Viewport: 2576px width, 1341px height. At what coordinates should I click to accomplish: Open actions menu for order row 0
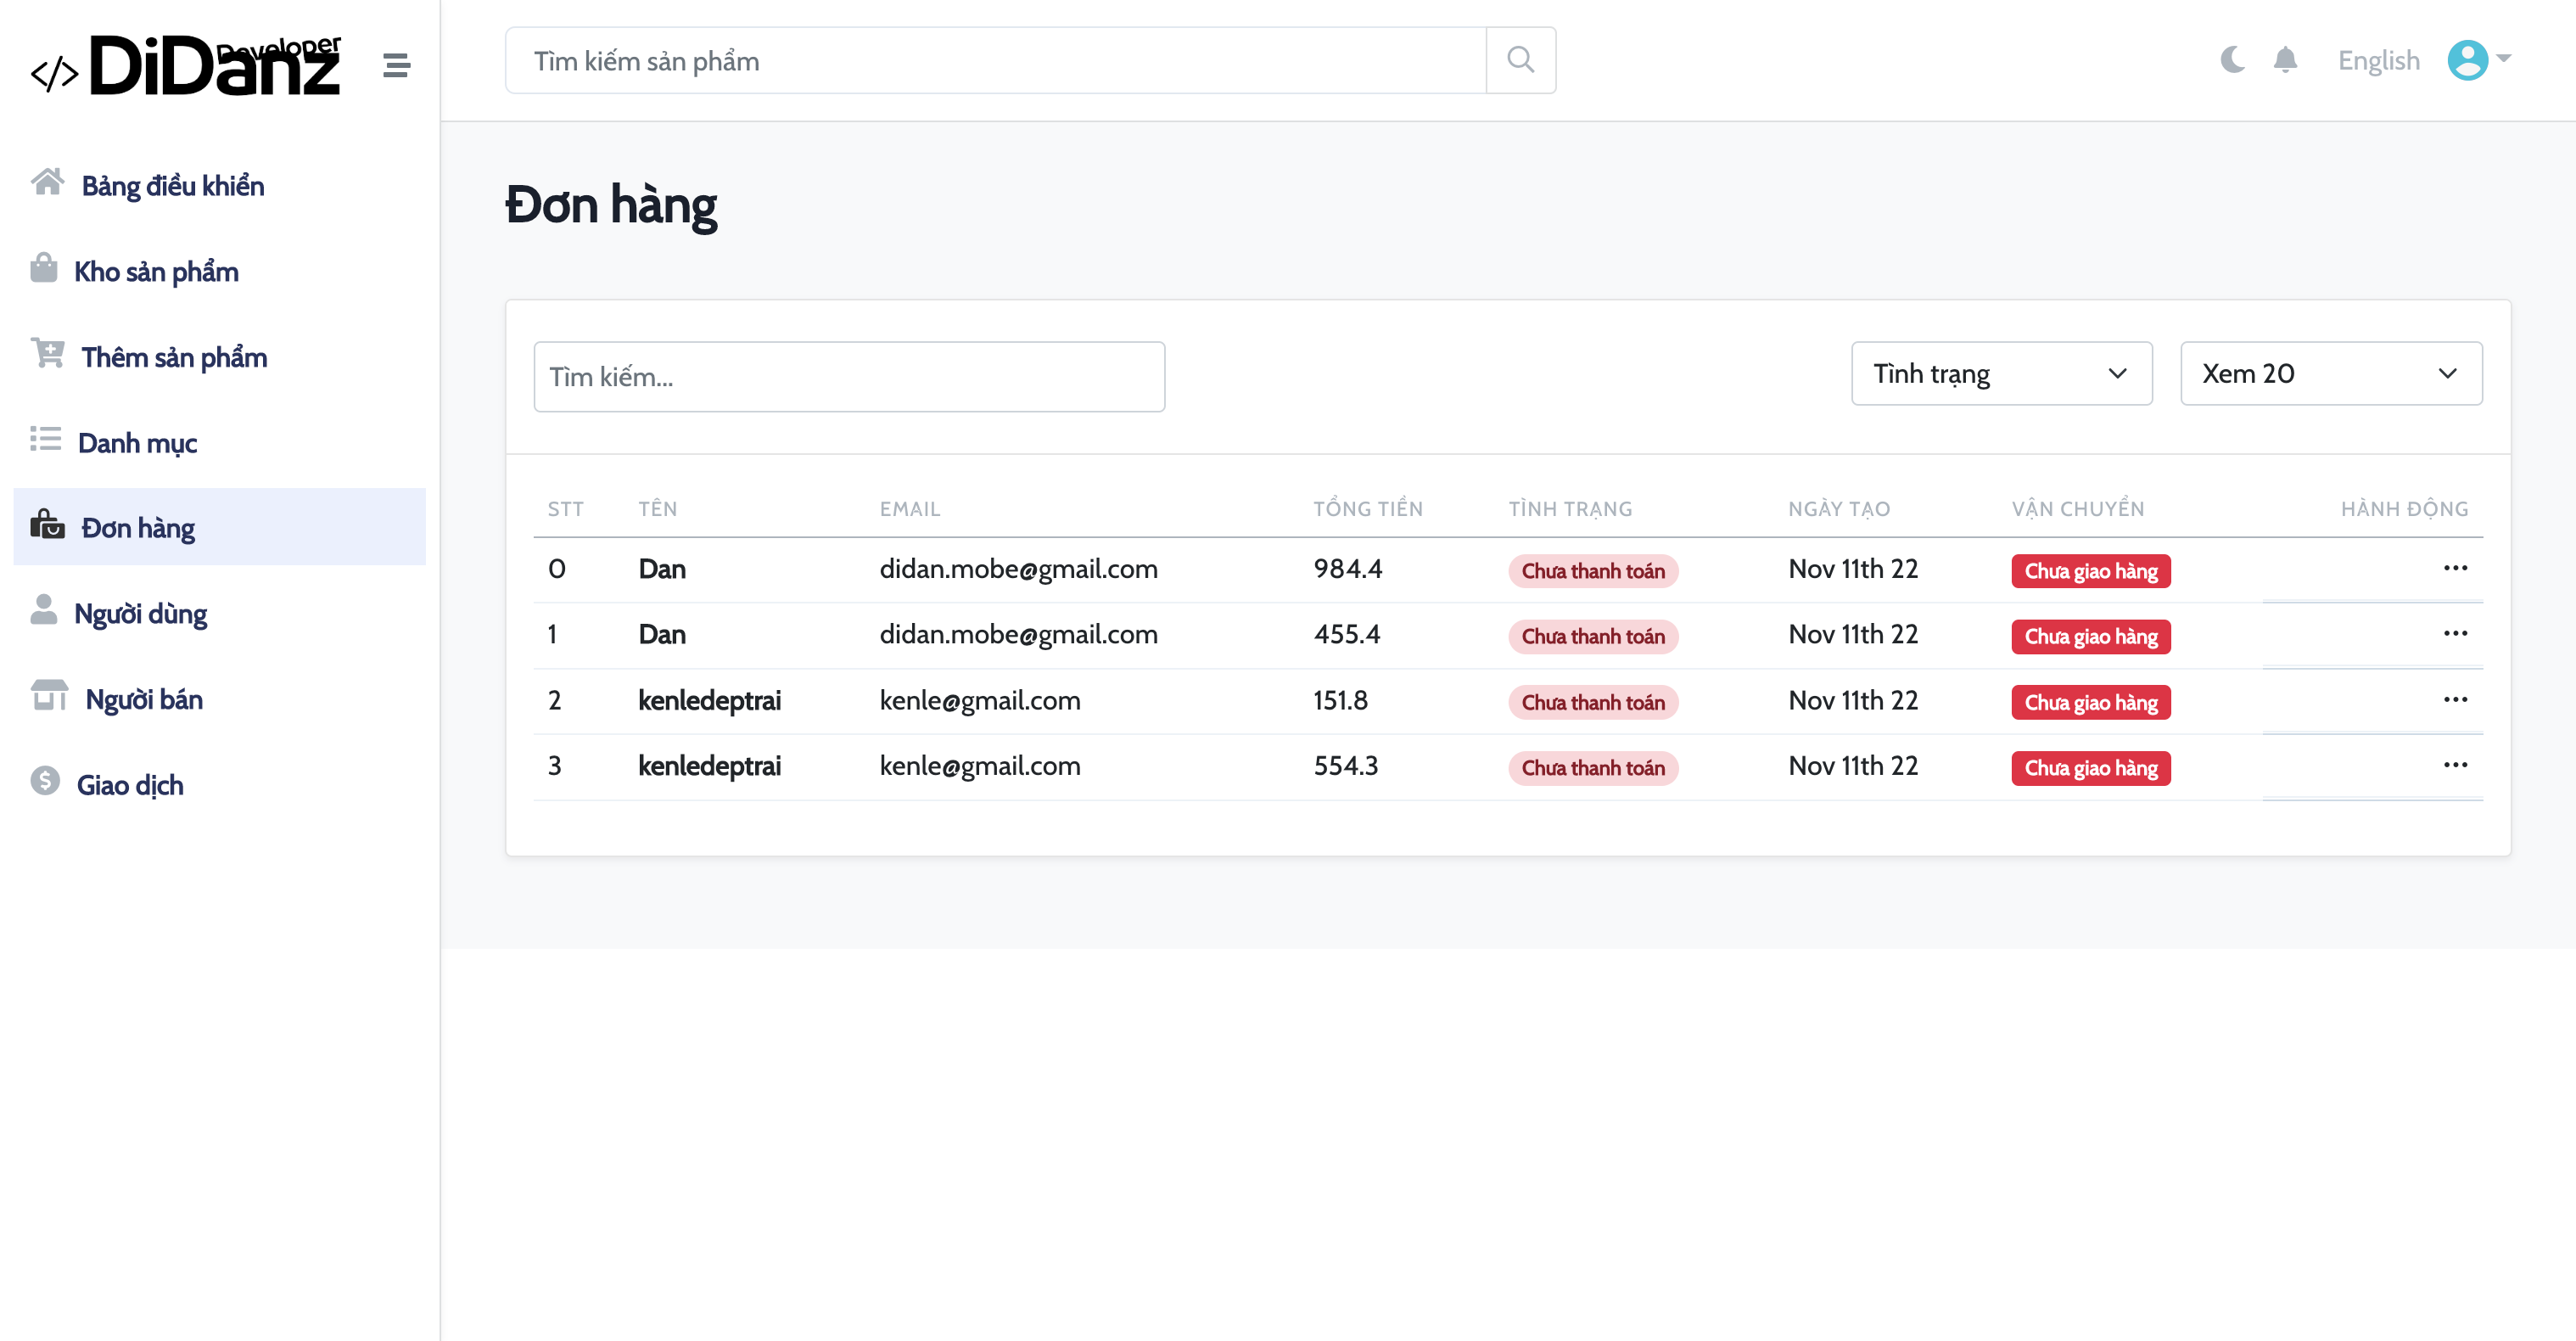coord(2456,567)
